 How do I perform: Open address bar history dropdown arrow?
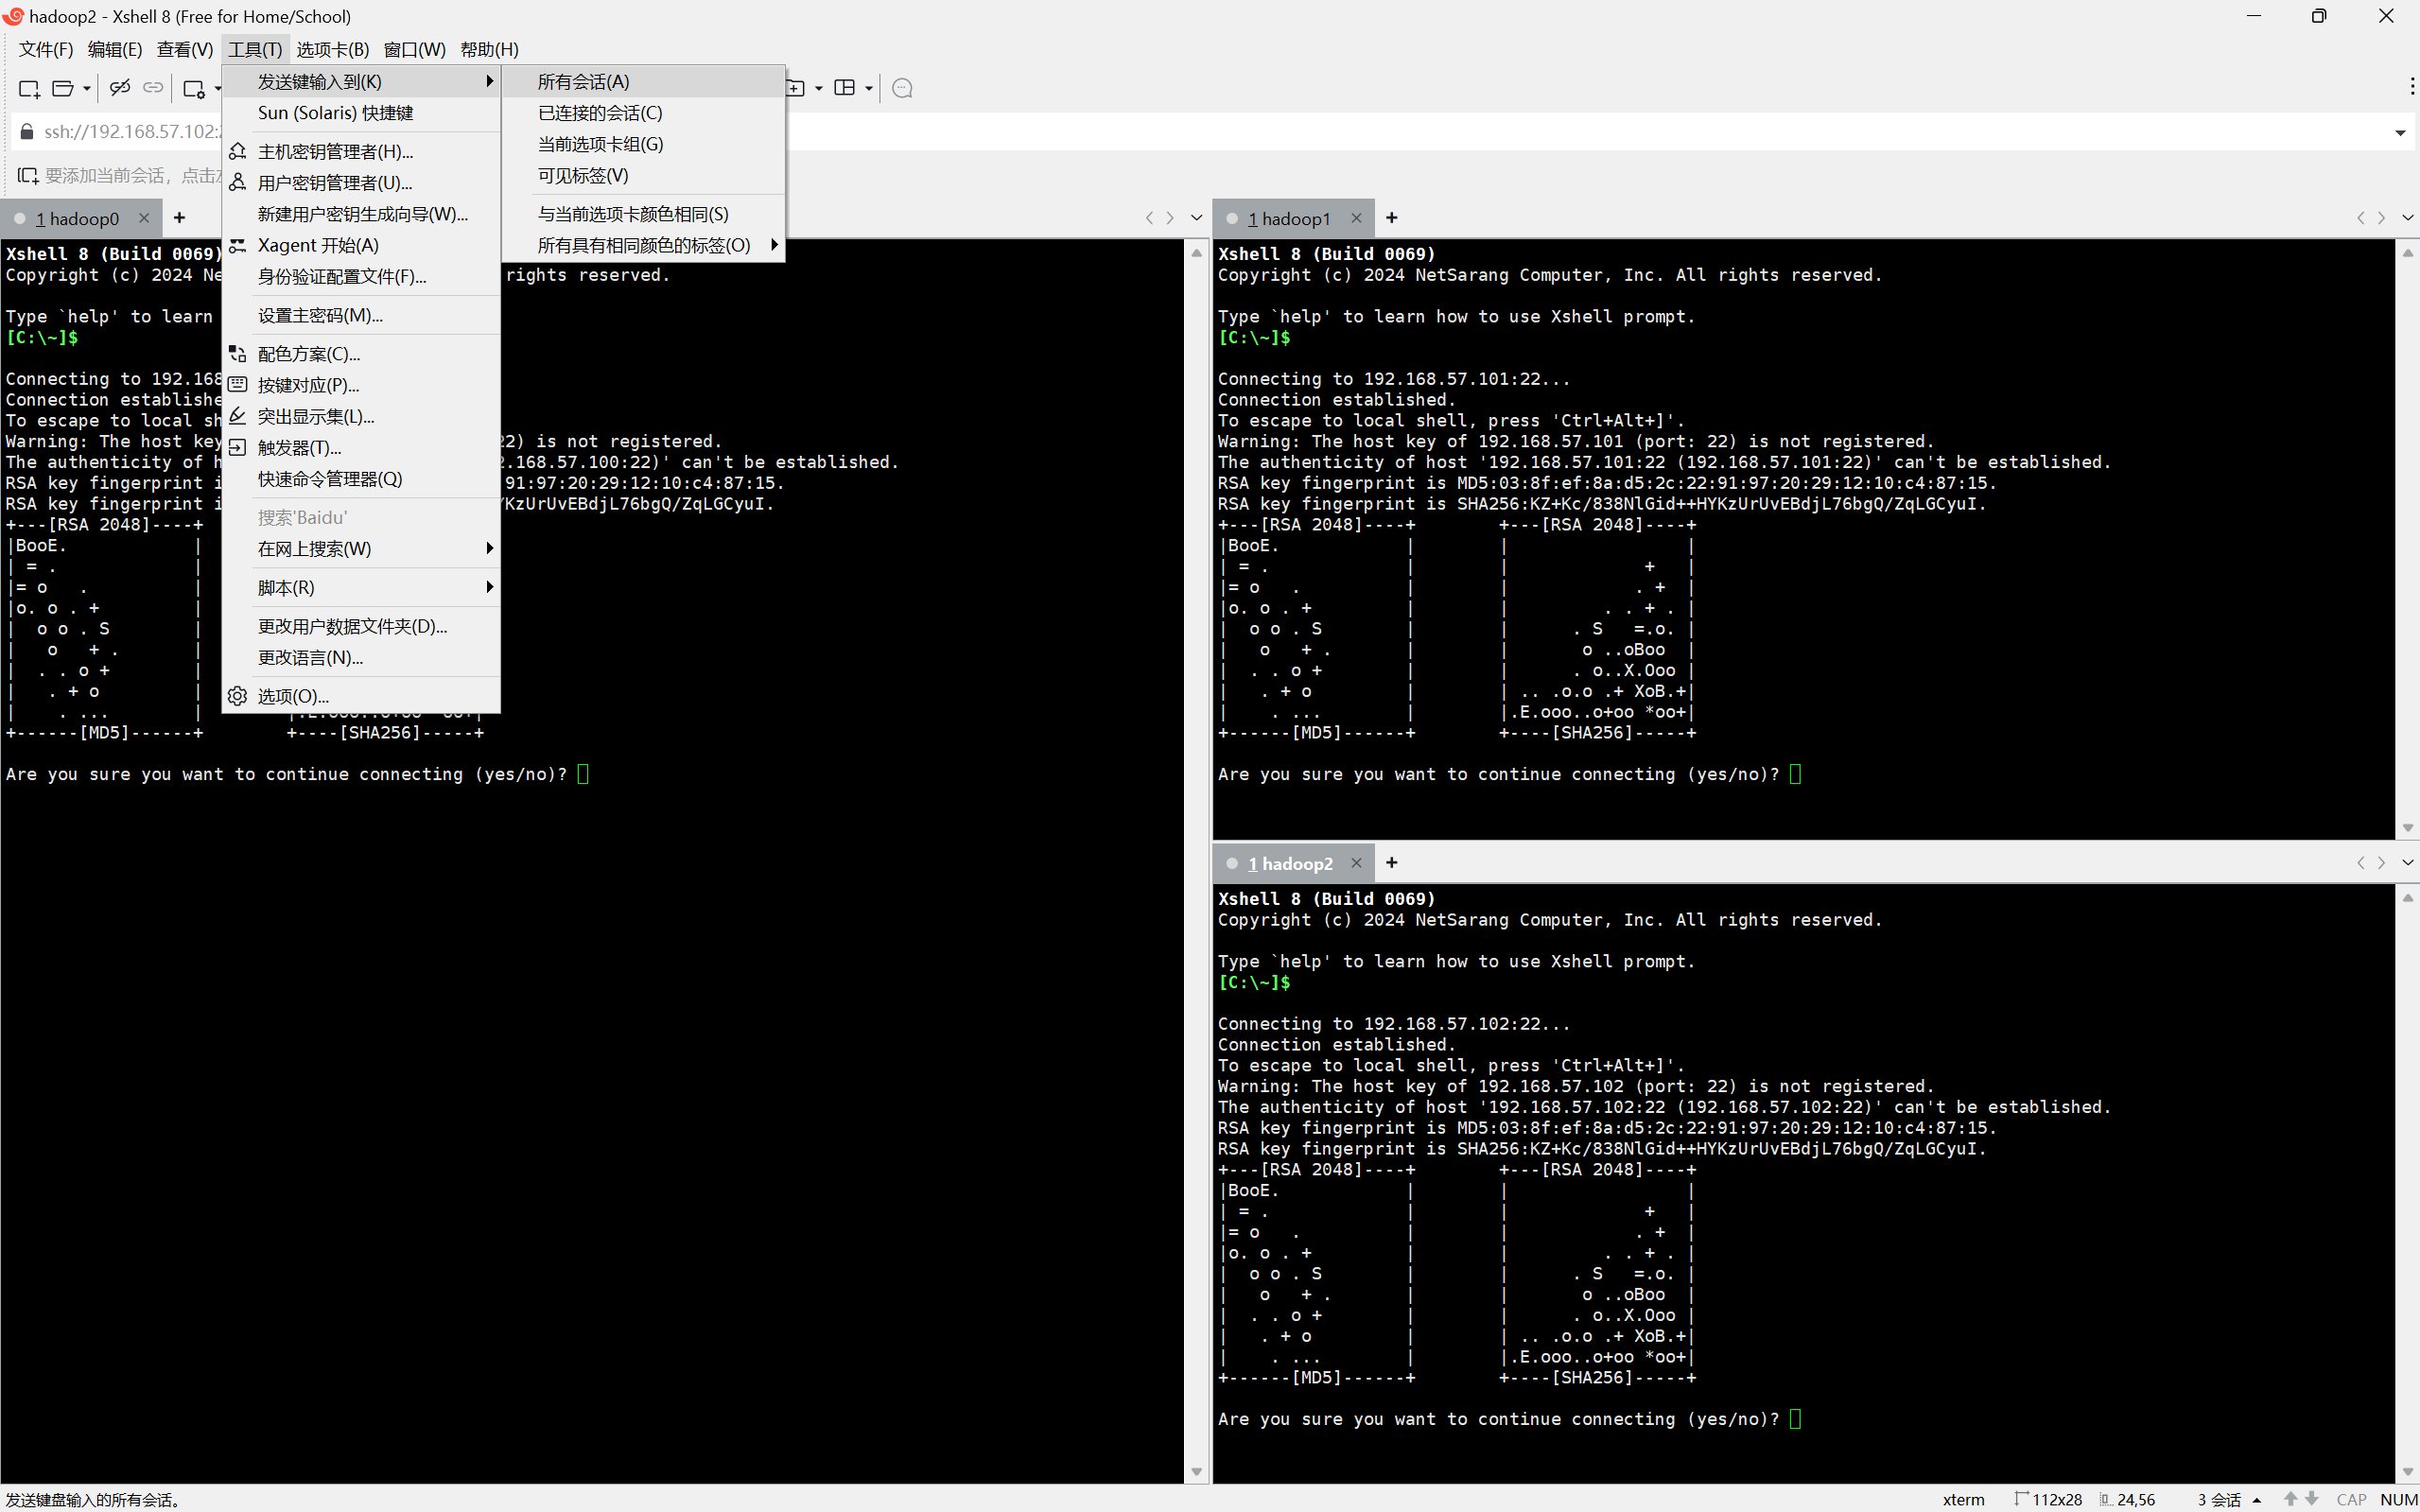point(2400,132)
